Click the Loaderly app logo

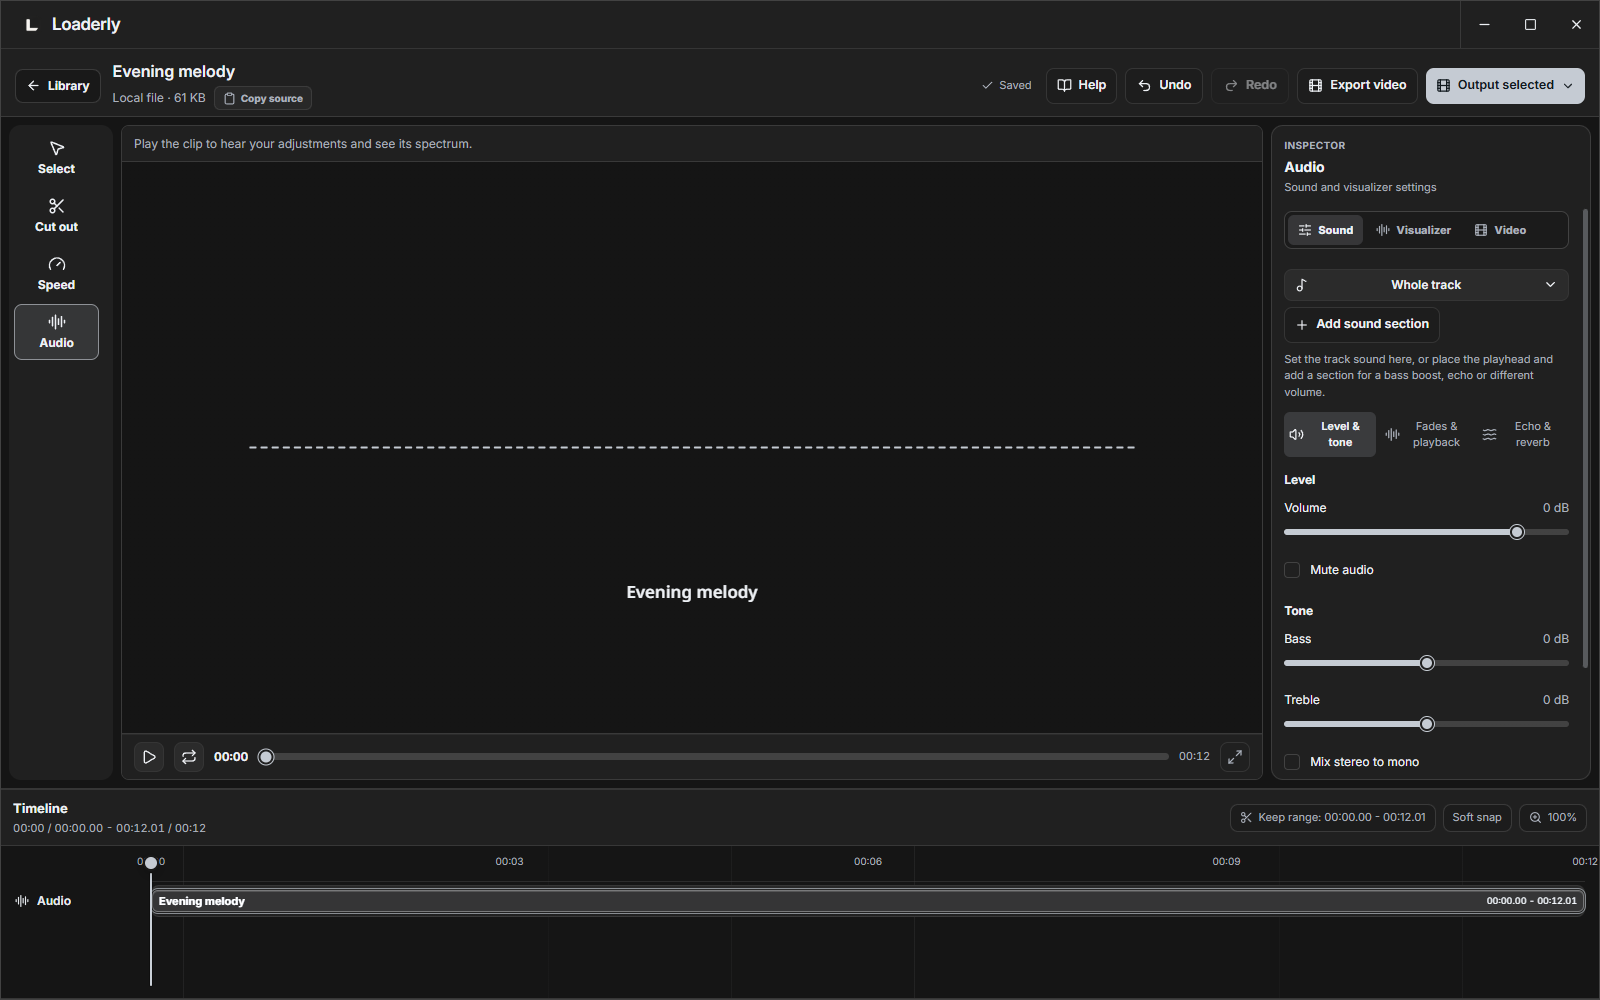(32, 24)
